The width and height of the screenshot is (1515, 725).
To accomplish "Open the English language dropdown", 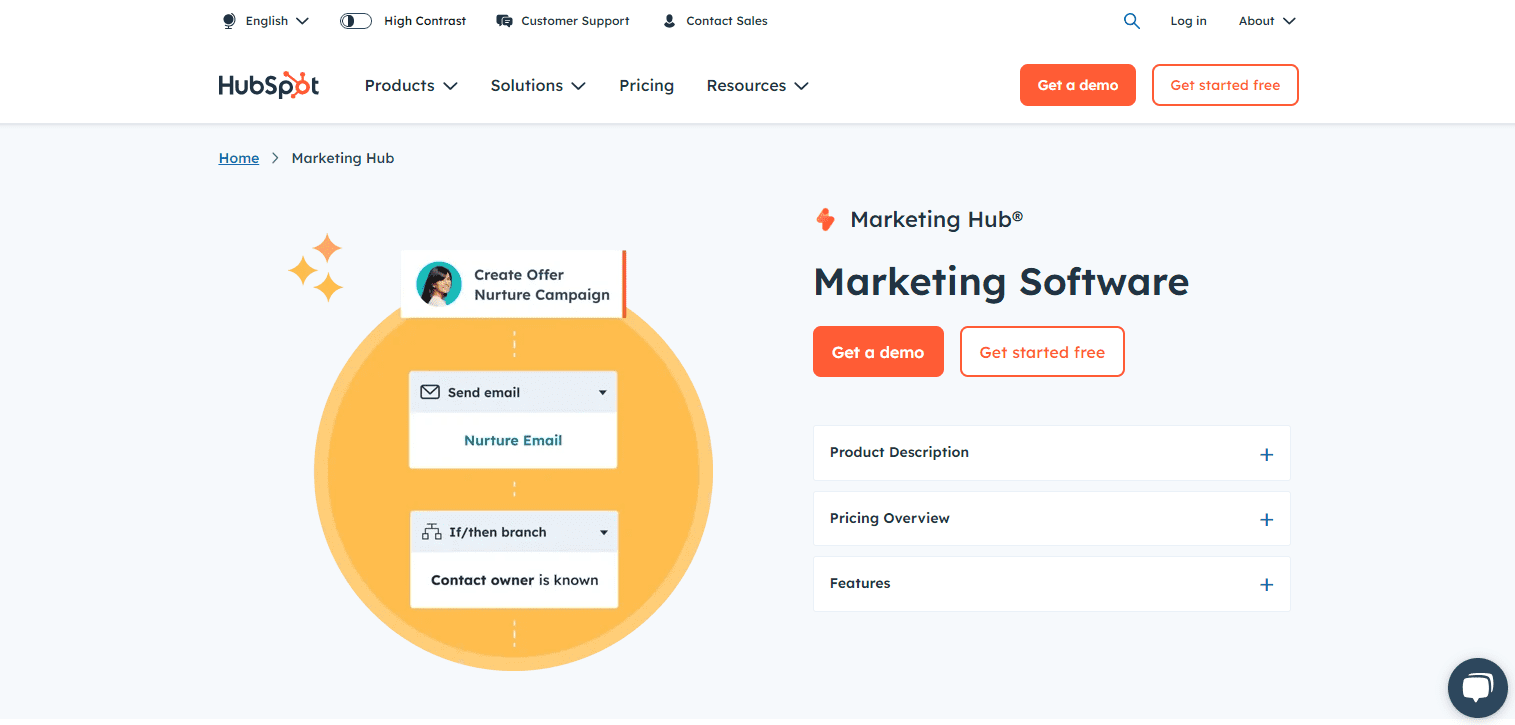I will pos(265,21).
